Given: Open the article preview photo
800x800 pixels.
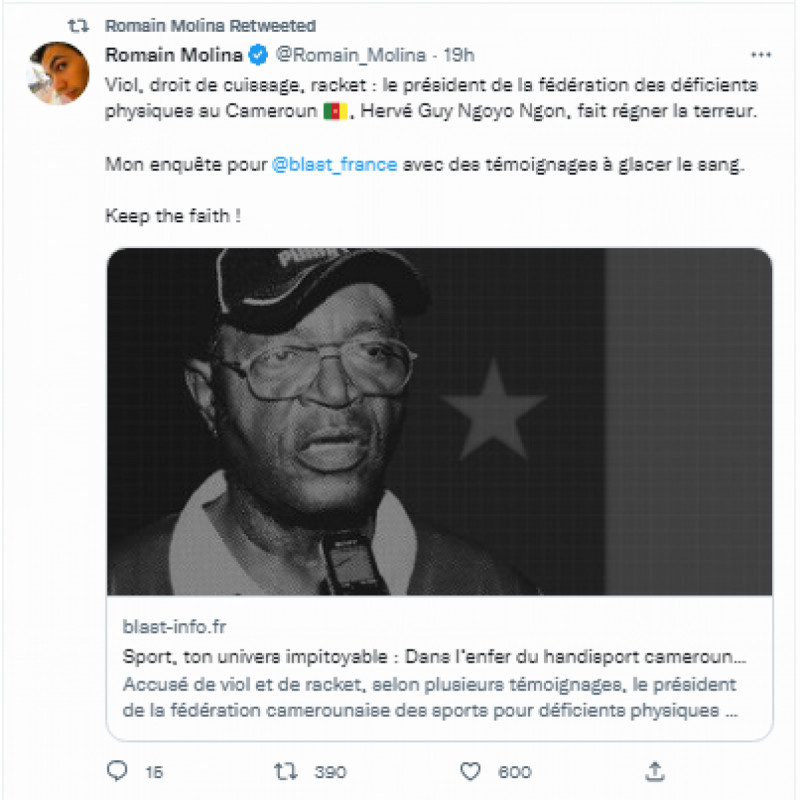Looking at the screenshot, I should pyautogui.click(x=439, y=421).
